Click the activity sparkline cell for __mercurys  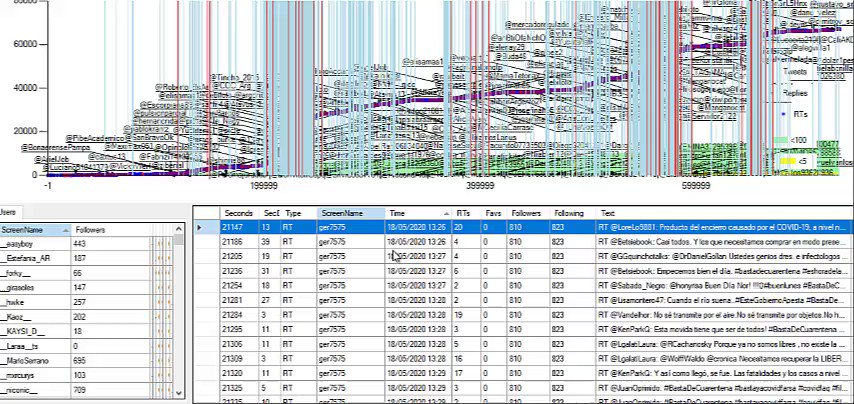coord(162,376)
